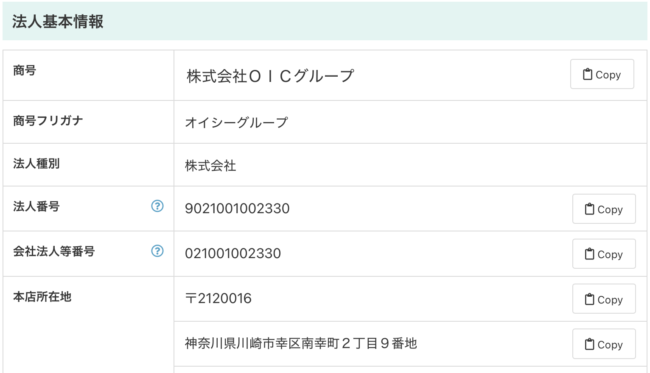Click the 株式会社 value in 法人種別 row

coord(211,166)
